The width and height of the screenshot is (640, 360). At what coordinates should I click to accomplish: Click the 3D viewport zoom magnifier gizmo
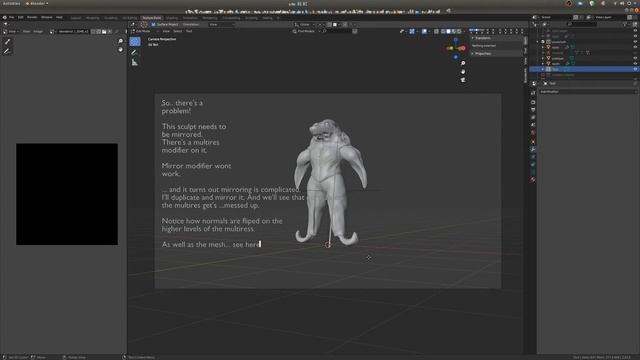point(463,63)
